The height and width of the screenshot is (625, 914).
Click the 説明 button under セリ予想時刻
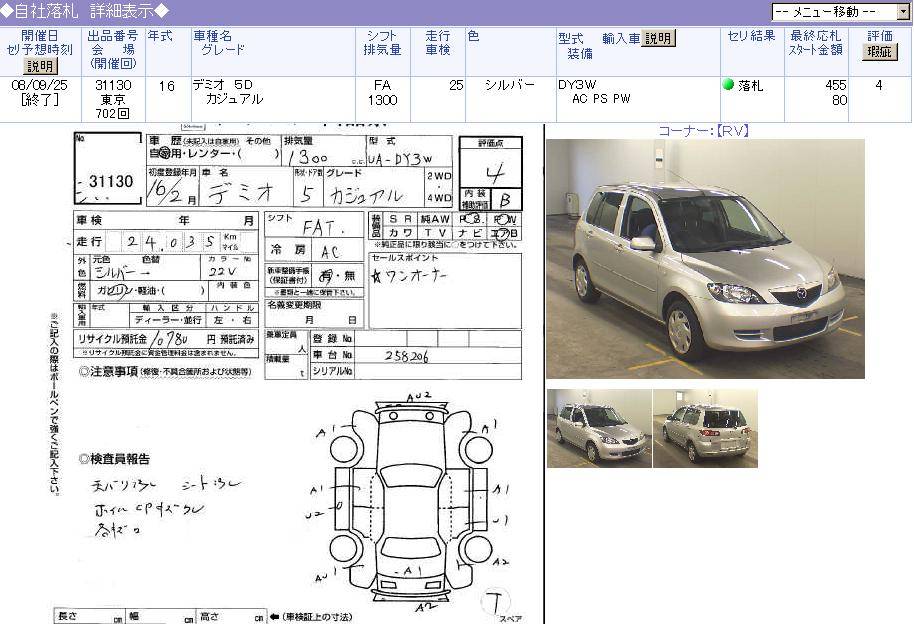click(40, 66)
